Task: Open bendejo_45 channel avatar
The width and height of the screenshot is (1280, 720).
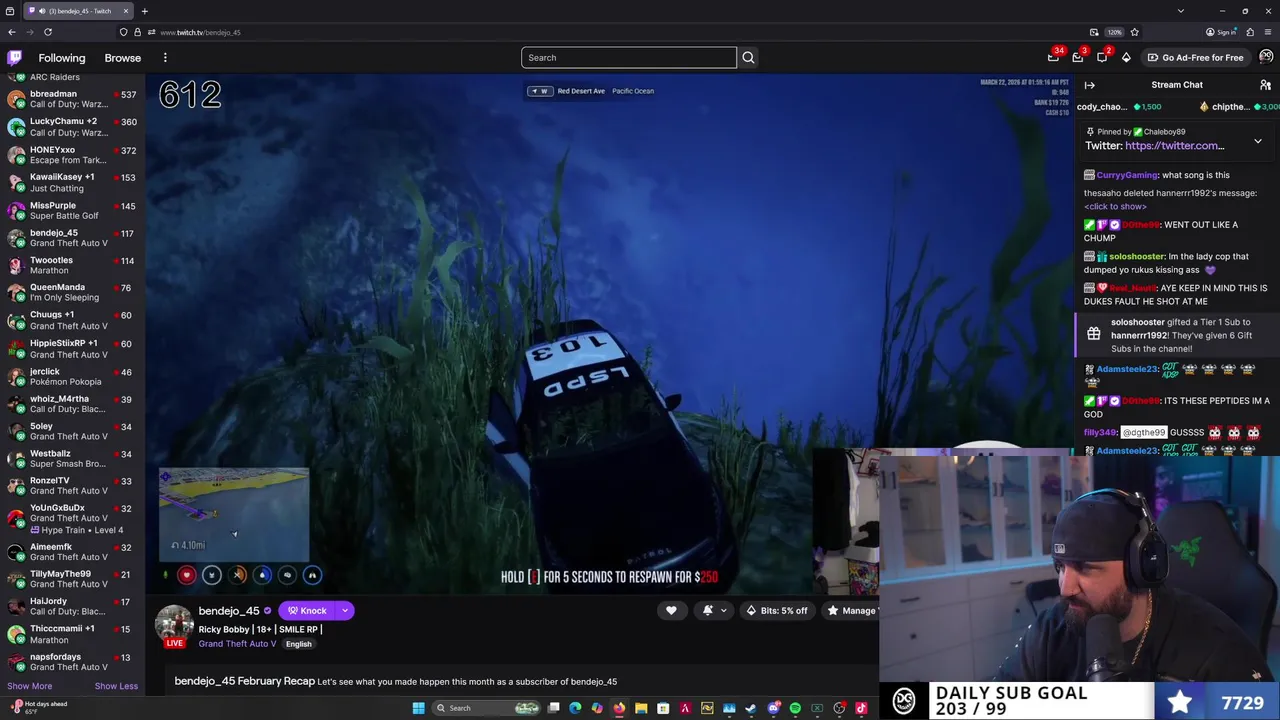Action: point(174,624)
